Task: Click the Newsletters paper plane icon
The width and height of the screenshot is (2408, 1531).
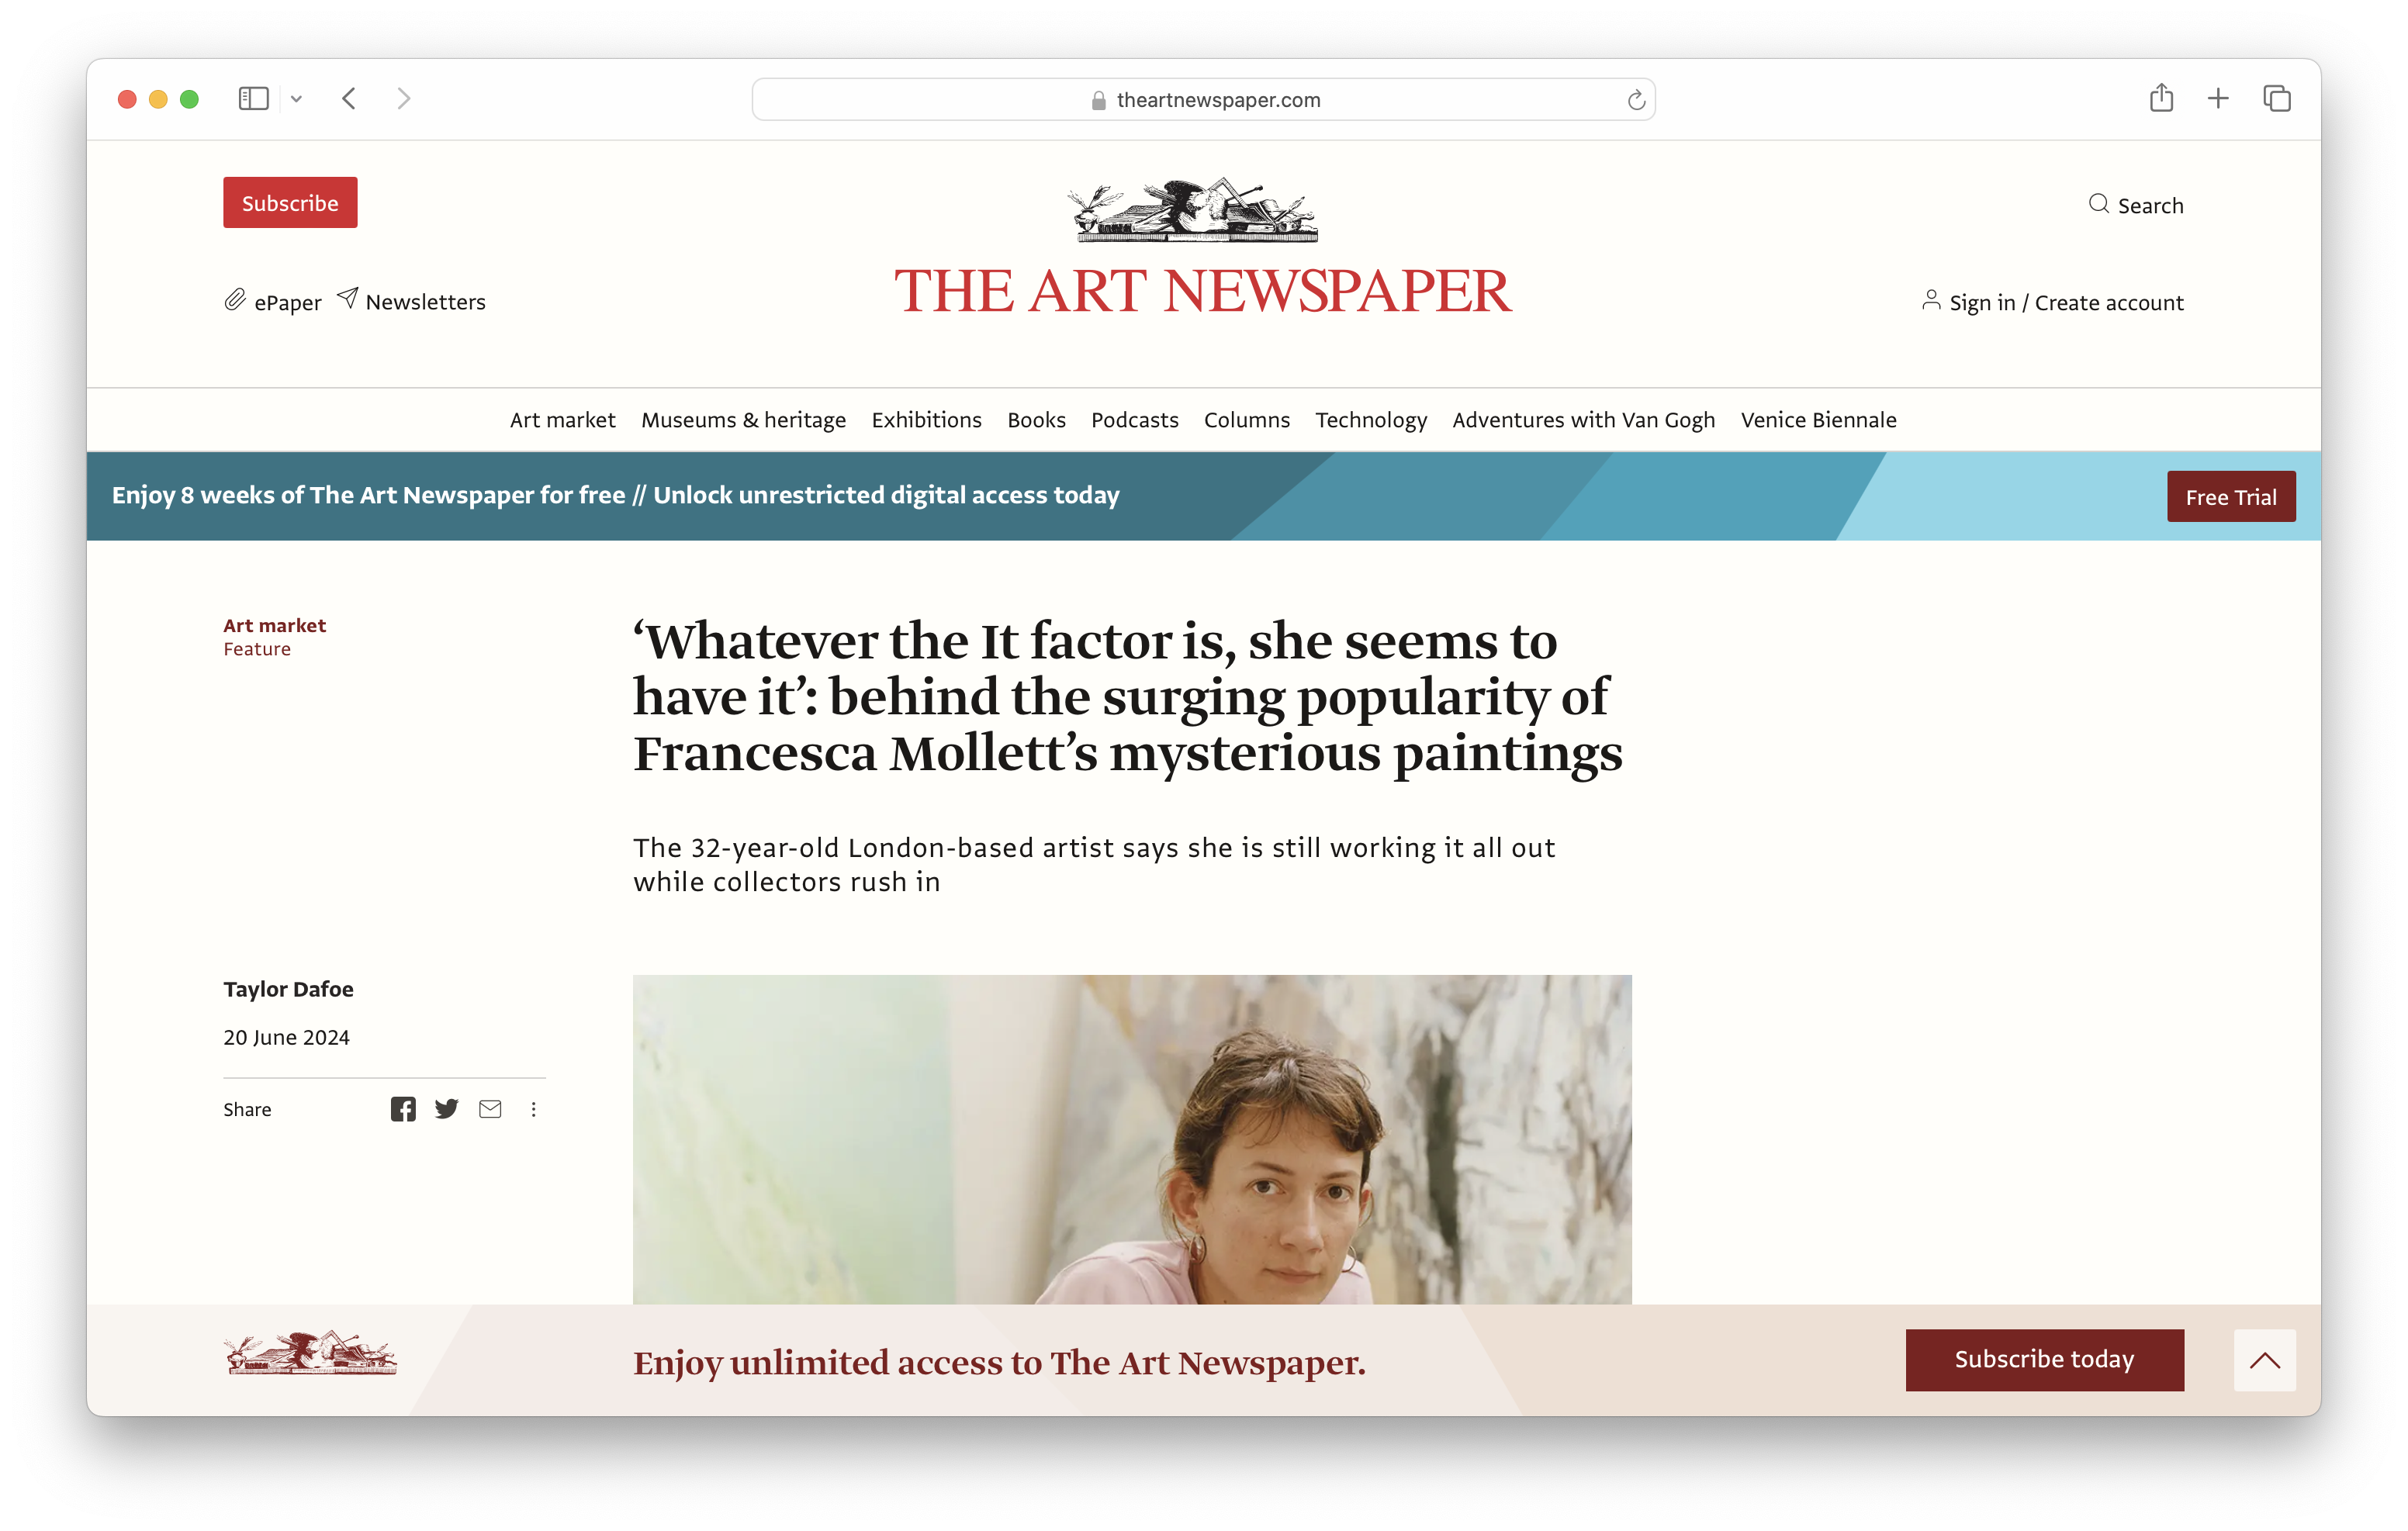Action: (347, 298)
